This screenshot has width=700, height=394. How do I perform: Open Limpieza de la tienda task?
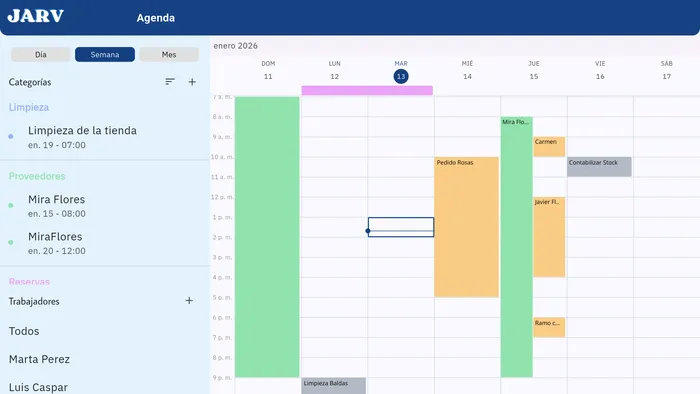[x=82, y=137]
